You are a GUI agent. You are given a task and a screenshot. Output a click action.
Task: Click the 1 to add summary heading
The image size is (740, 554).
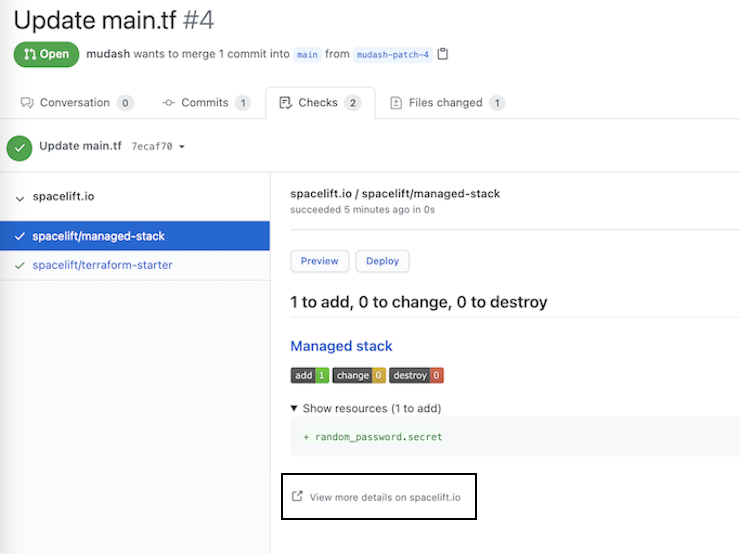(419, 302)
